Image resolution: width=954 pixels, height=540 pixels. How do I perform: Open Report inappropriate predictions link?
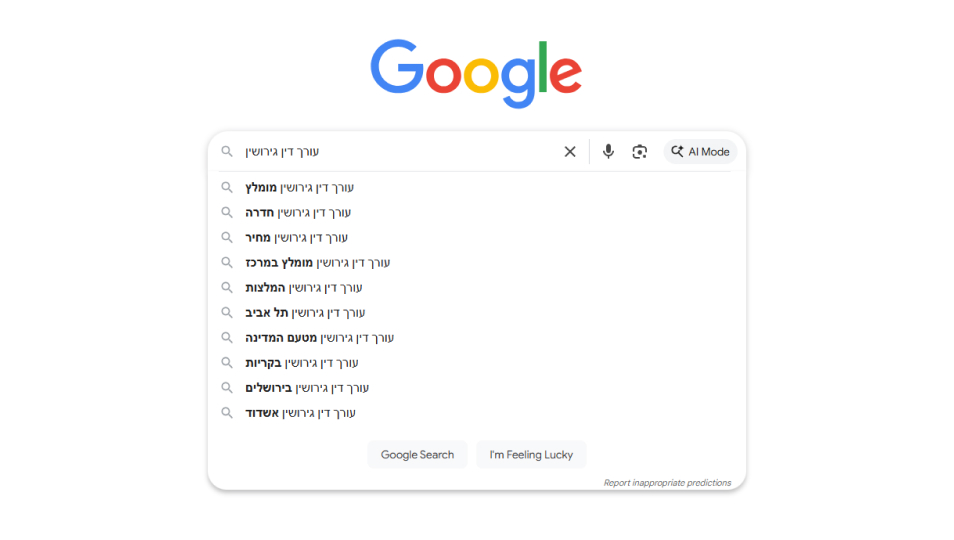point(667,483)
